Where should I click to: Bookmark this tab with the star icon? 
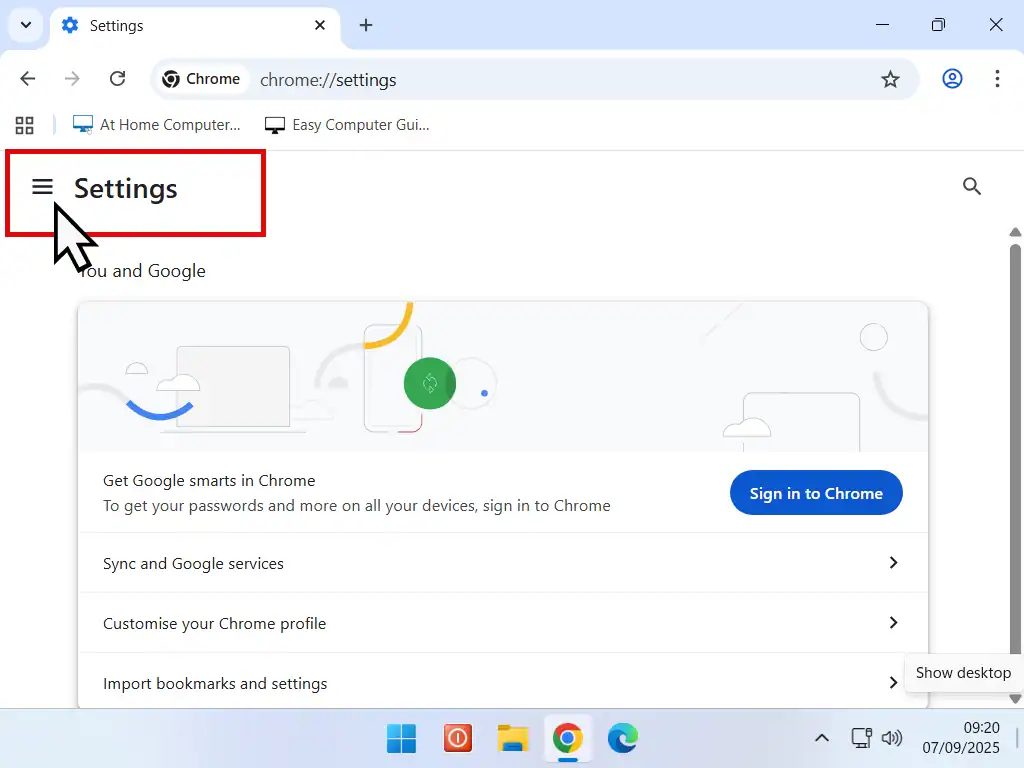click(890, 80)
